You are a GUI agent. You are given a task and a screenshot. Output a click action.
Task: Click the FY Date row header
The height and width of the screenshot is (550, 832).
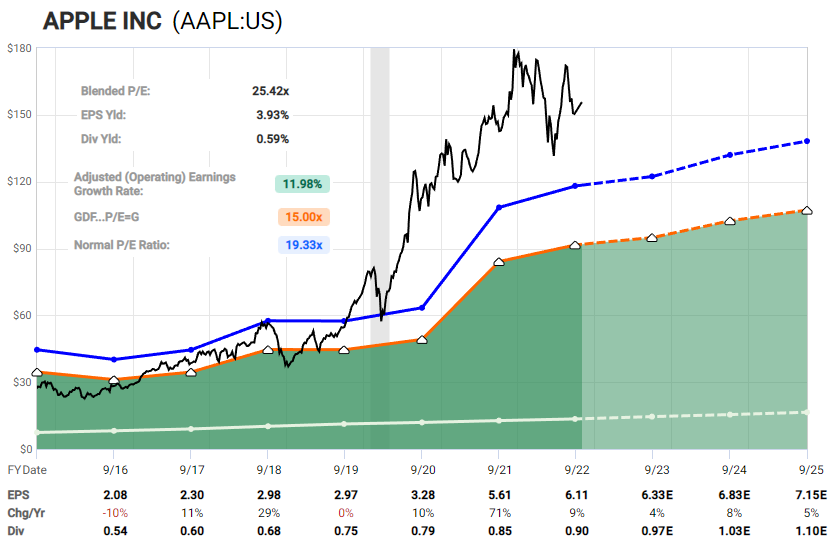pyautogui.click(x=27, y=470)
